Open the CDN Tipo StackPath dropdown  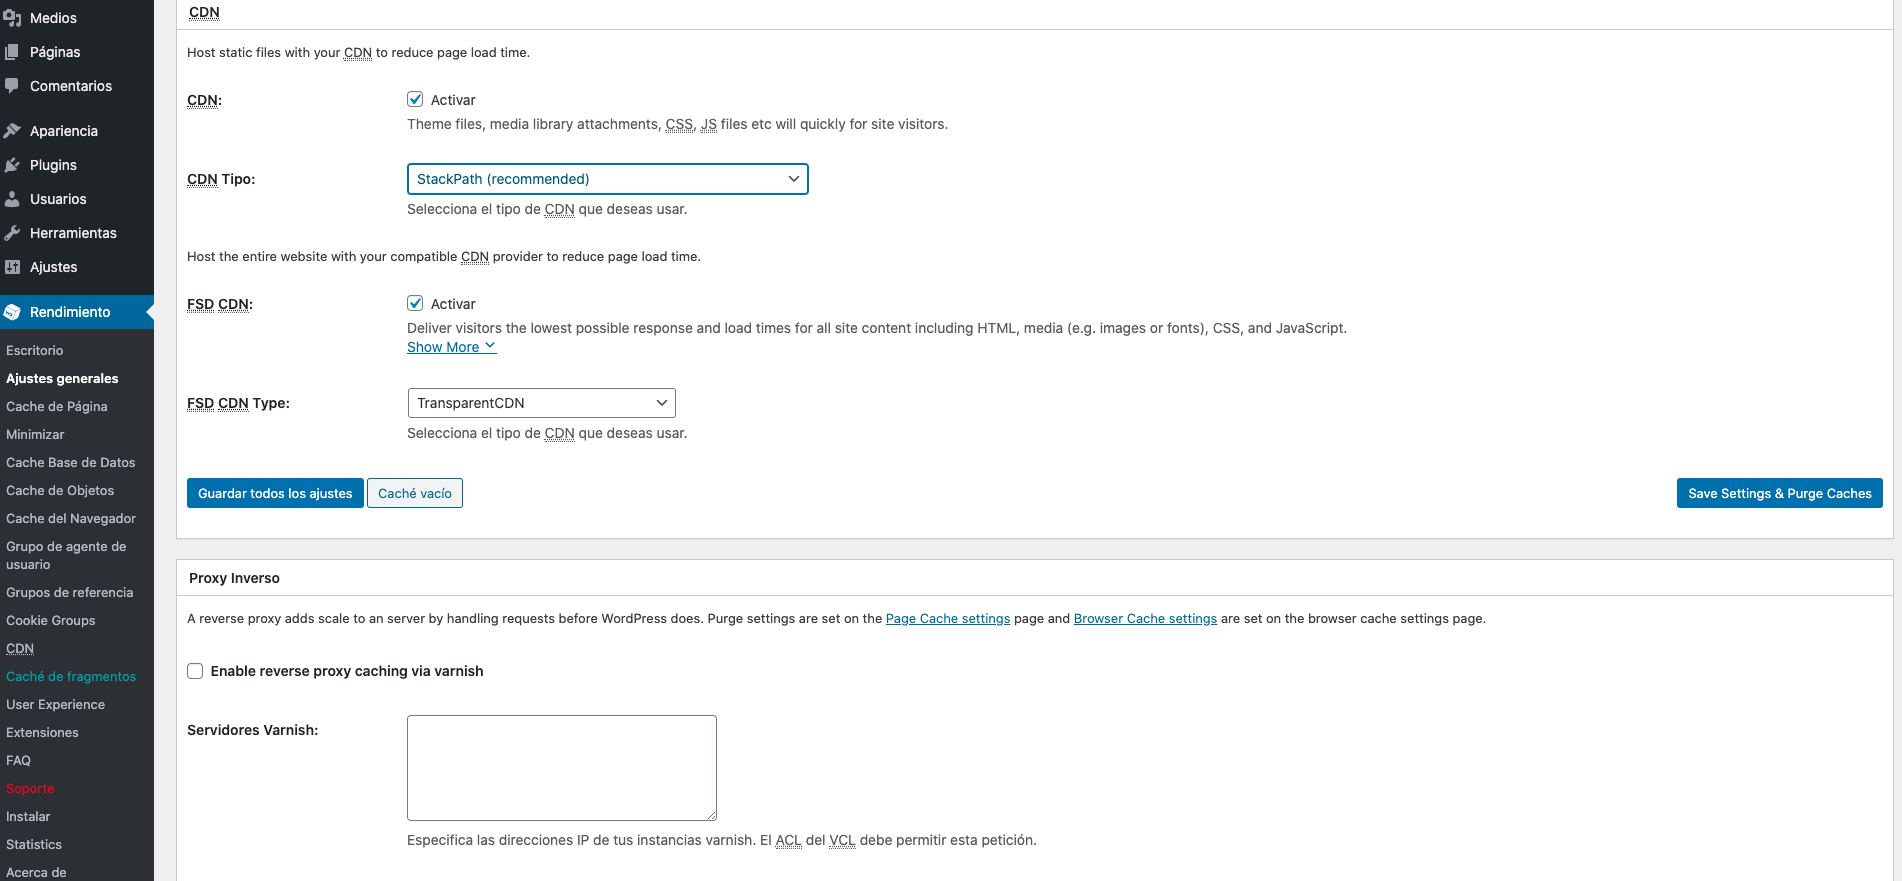(607, 179)
